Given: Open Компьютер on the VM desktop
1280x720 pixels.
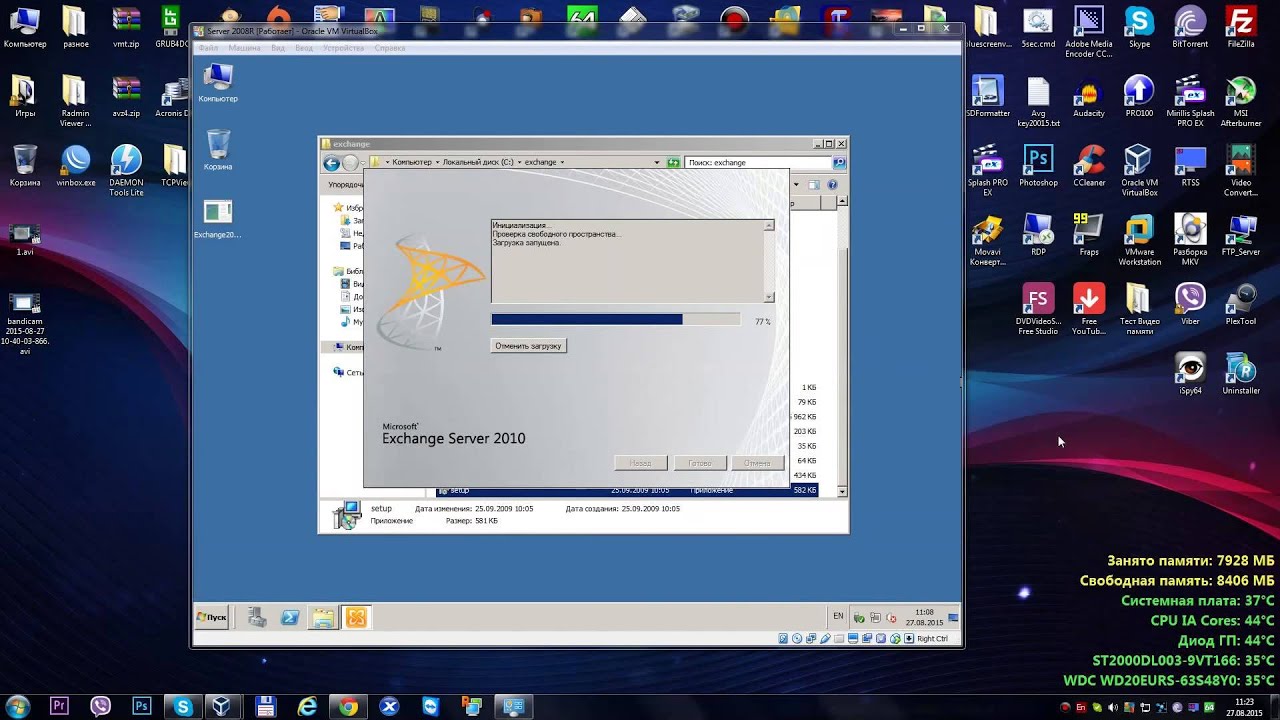Looking at the screenshot, I should [x=217, y=82].
